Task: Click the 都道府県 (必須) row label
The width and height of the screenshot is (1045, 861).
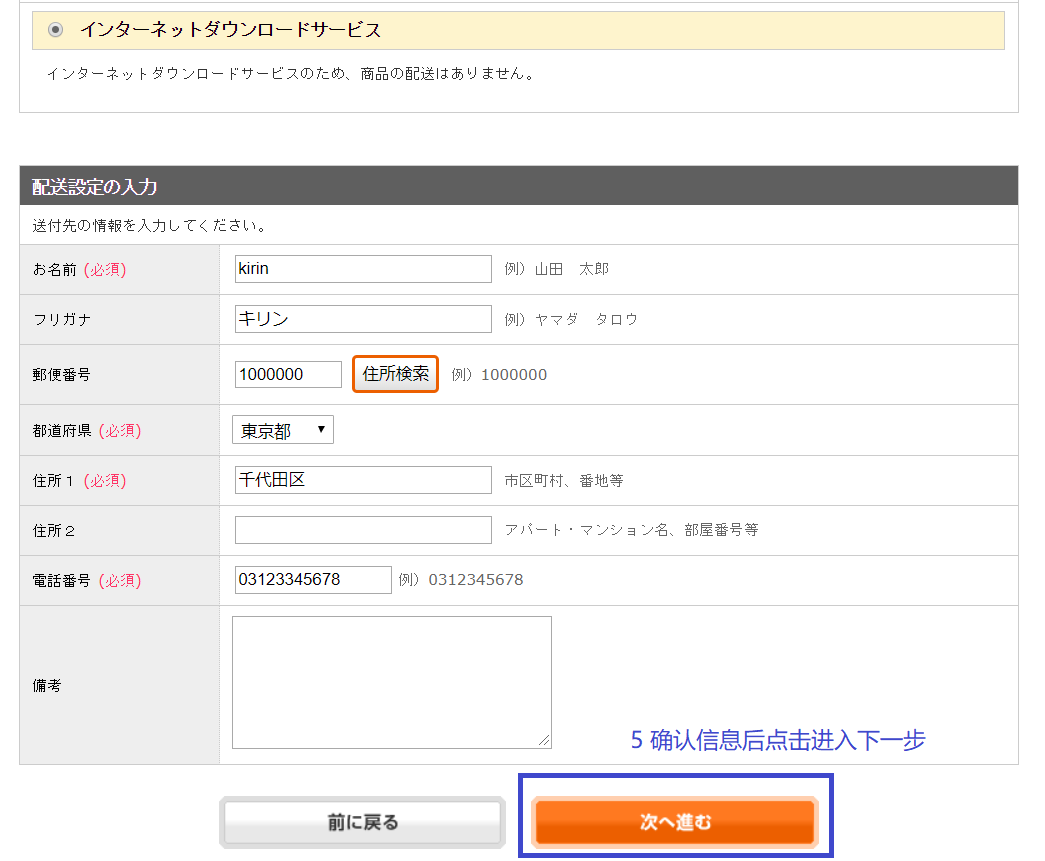Action: click(87, 431)
